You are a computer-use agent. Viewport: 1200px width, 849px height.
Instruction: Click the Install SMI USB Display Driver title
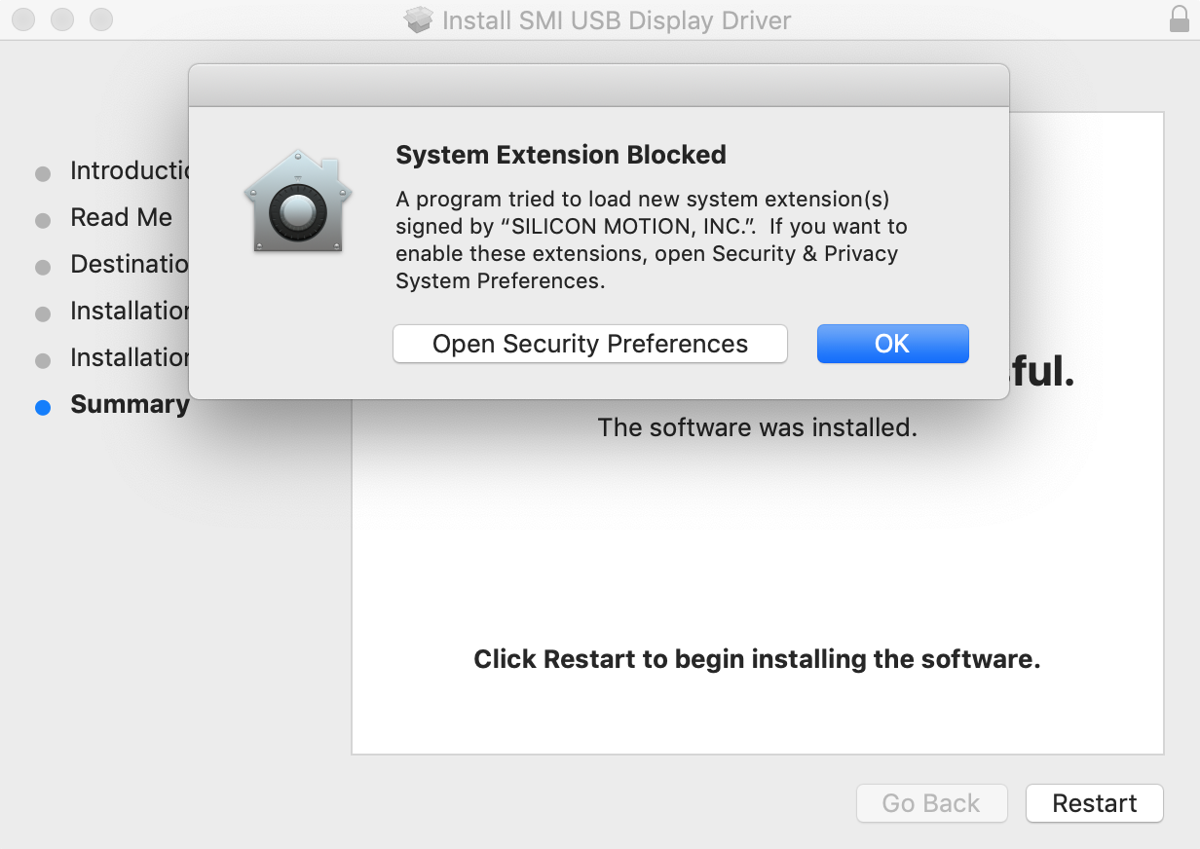[x=616, y=20]
